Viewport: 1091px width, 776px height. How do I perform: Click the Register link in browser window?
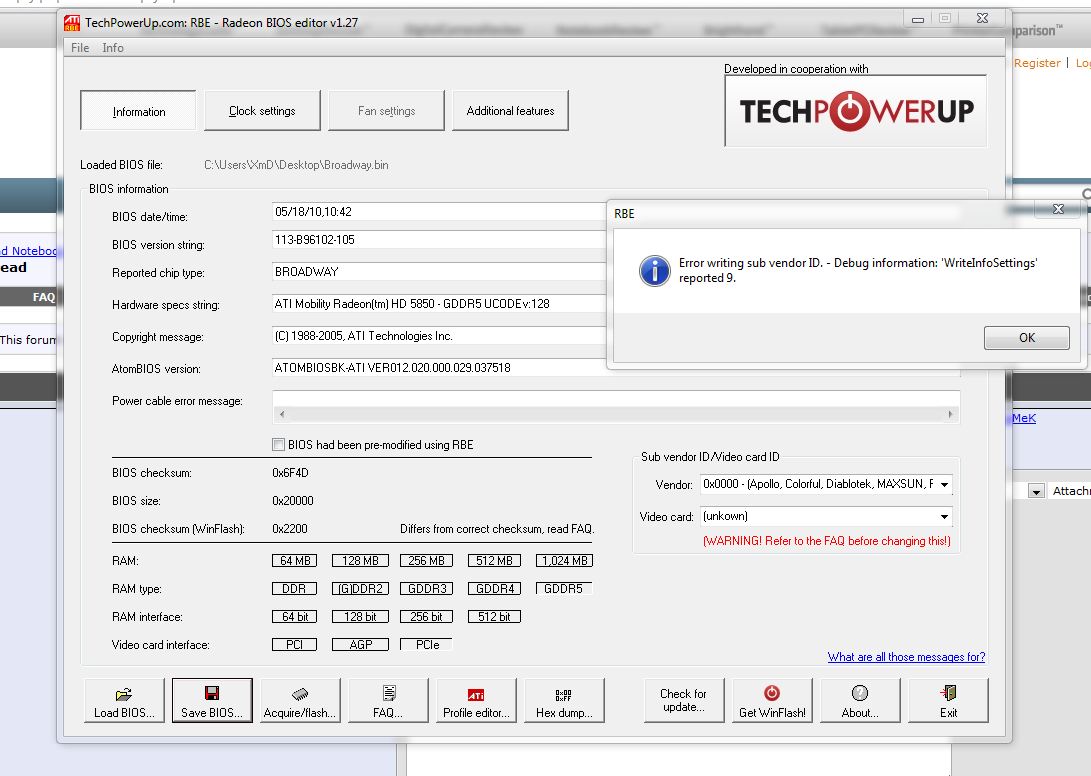1037,63
